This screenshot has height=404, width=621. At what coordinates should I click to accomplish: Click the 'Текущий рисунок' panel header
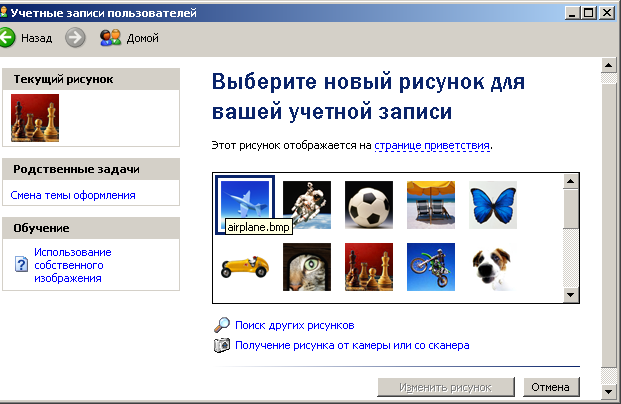point(91,79)
